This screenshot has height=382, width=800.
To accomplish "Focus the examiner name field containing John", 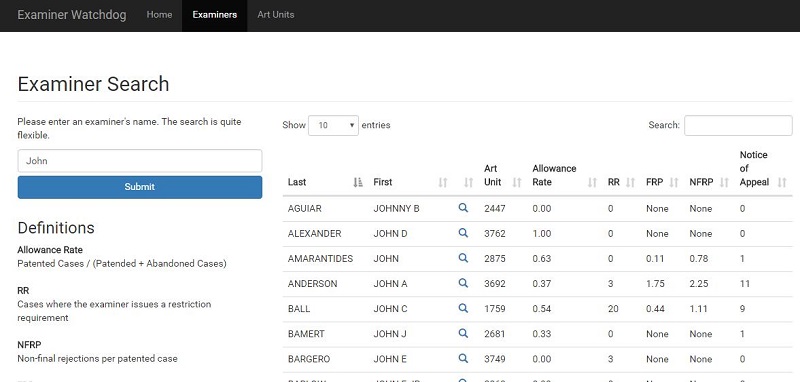I will tap(140, 161).
